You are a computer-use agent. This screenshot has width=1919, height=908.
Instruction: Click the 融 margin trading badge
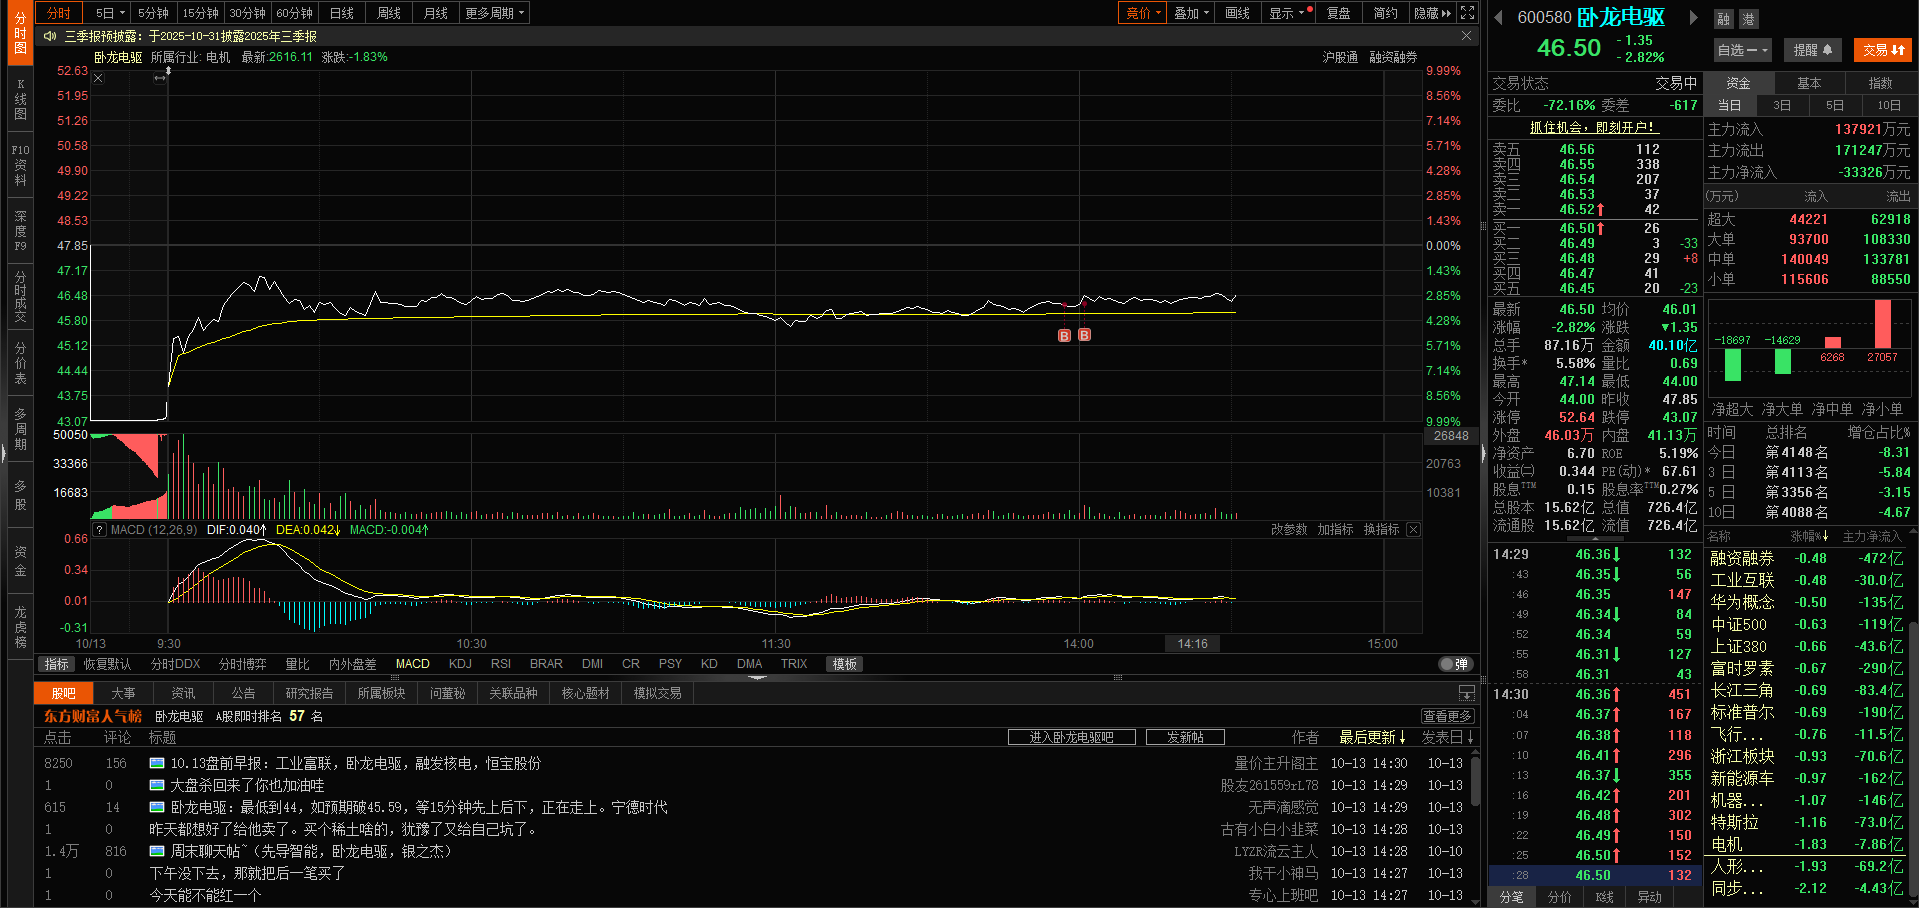(1724, 19)
